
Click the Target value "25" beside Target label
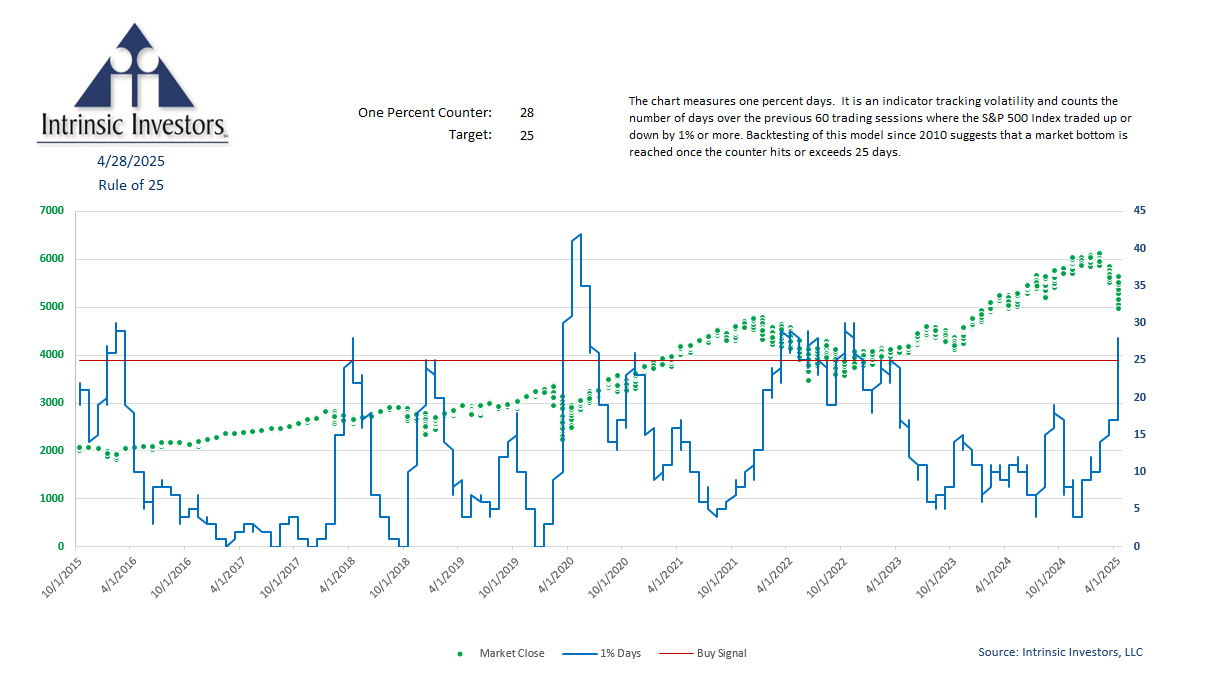527,135
